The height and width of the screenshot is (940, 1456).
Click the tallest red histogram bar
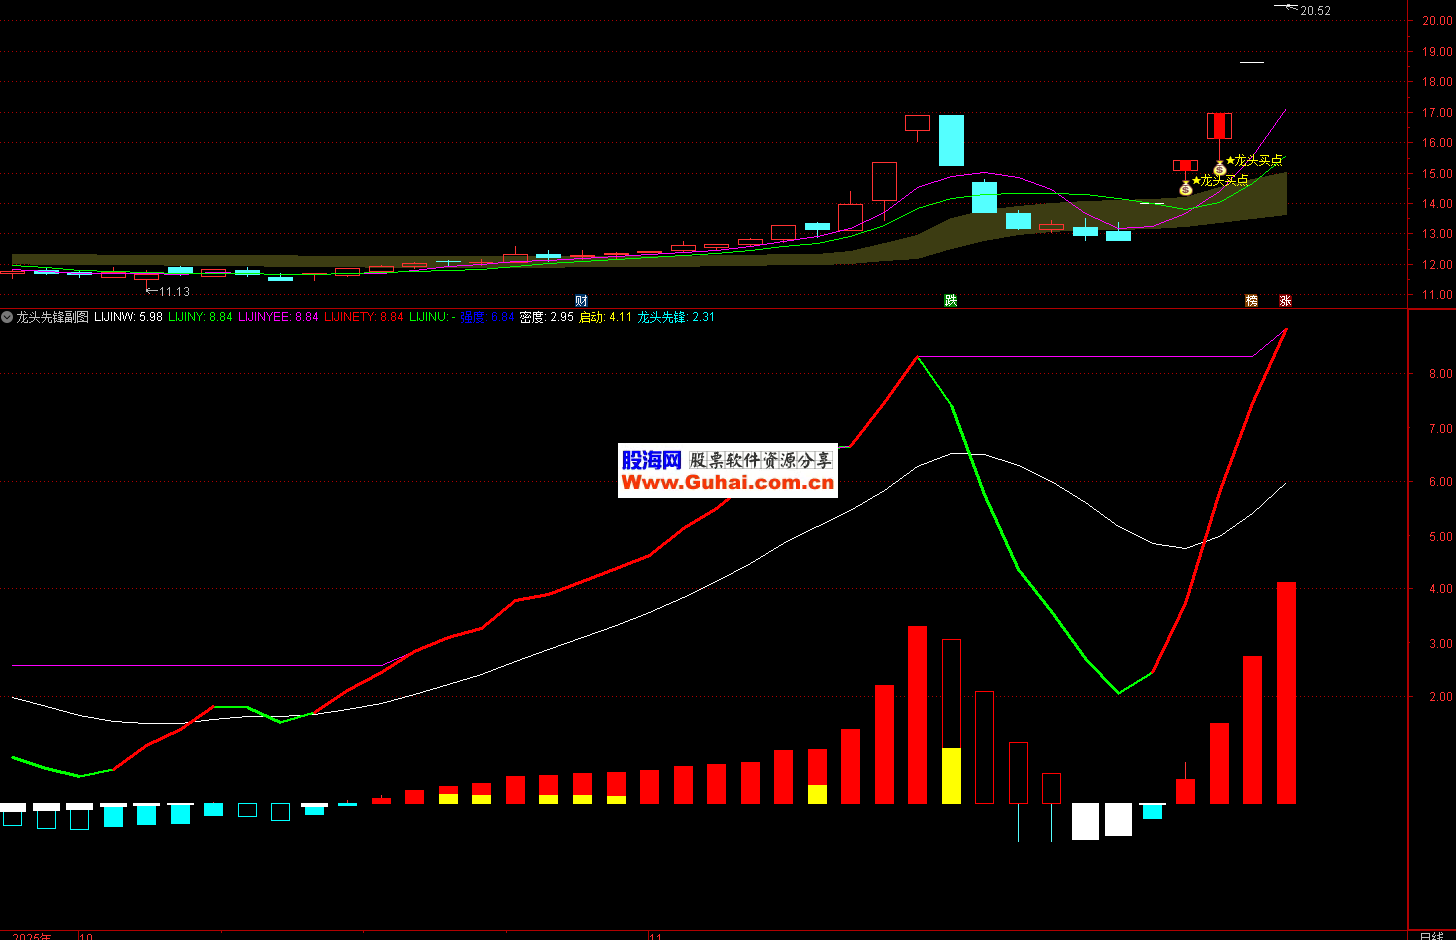click(x=1286, y=693)
